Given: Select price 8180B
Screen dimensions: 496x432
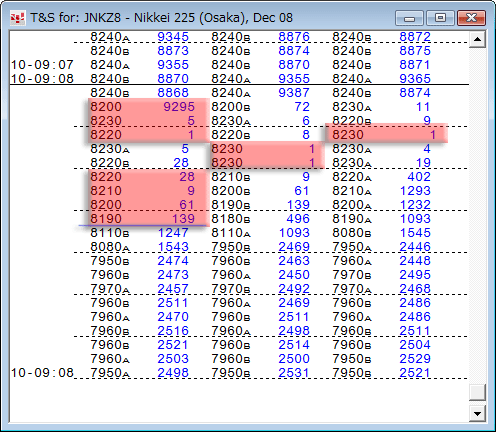Looking at the screenshot, I should pos(231,219).
